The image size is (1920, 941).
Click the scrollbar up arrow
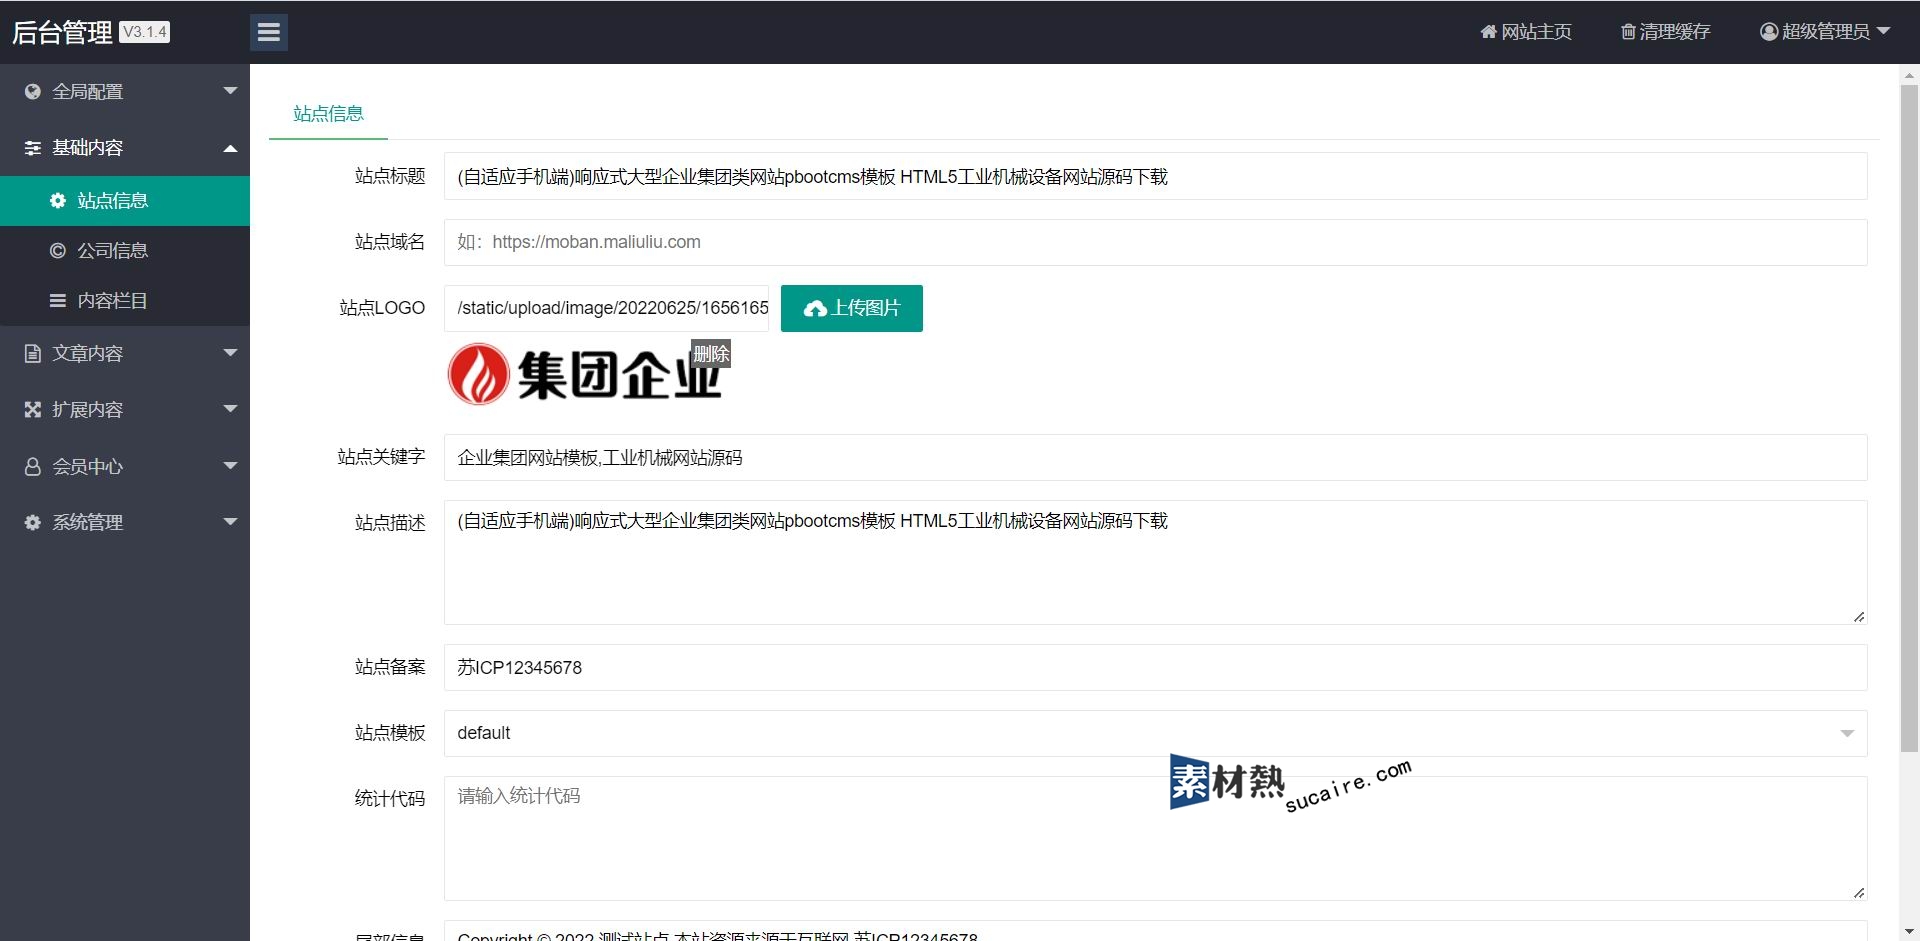[x=1909, y=75]
